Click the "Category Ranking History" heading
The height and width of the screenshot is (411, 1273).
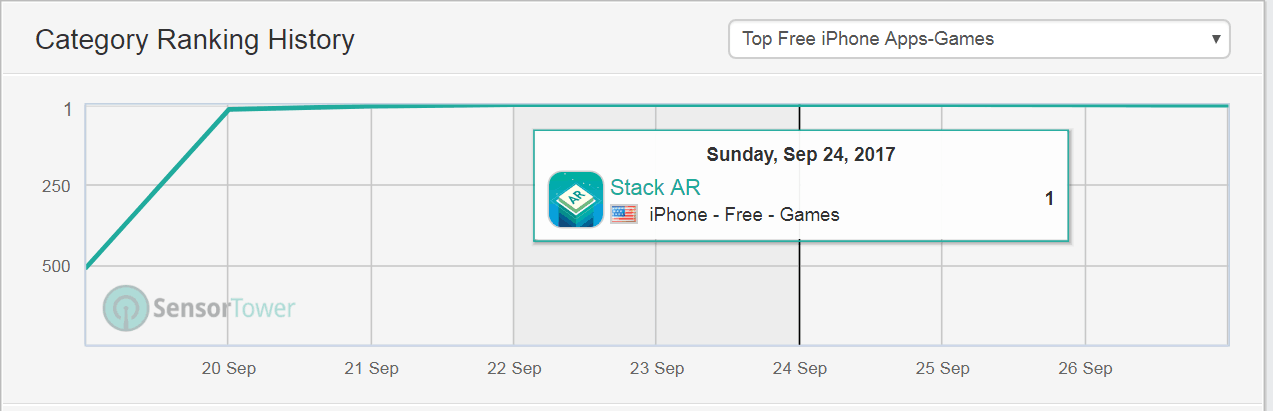[195, 40]
